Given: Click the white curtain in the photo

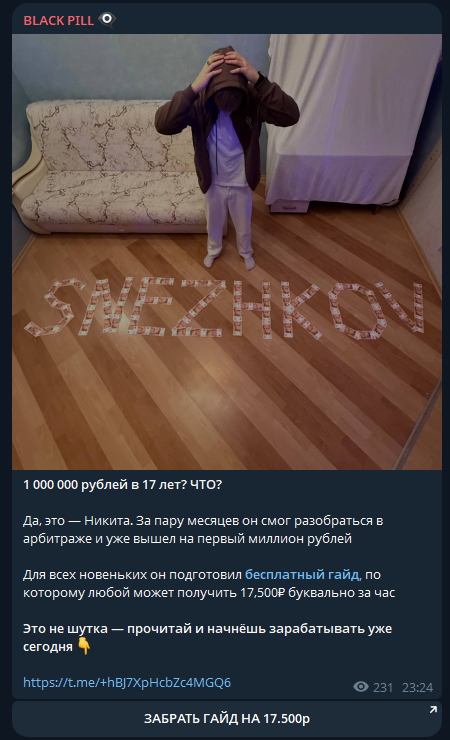Looking at the screenshot, I should click(354, 120).
